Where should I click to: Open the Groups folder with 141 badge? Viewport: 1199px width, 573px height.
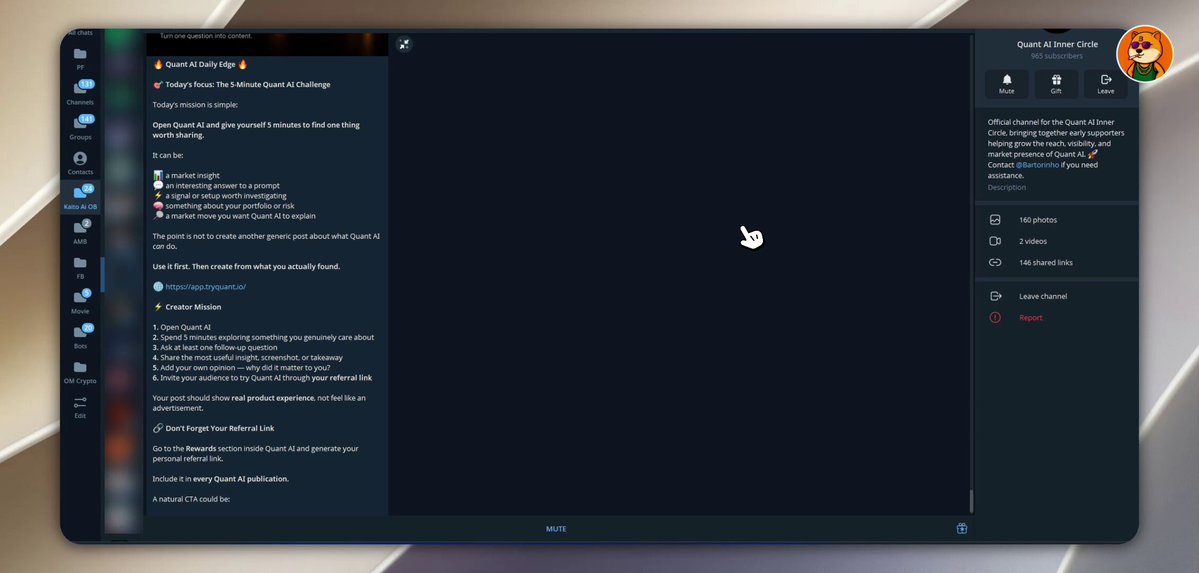click(80, 128)
